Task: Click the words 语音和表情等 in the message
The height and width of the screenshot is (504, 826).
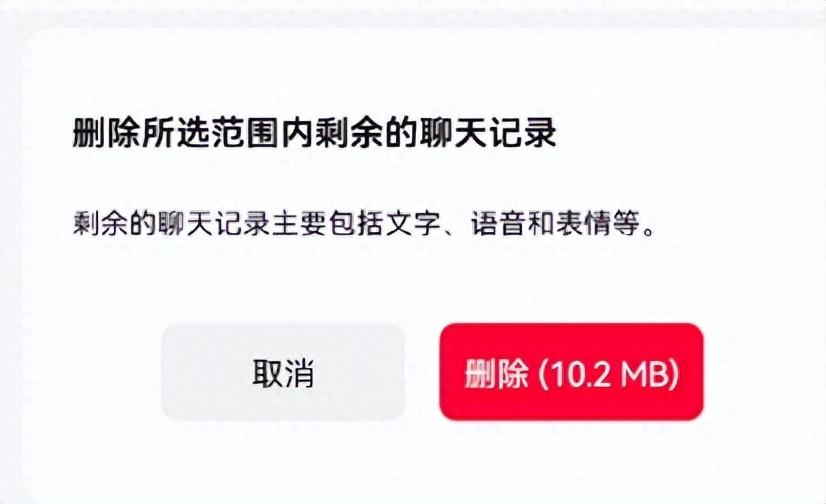Action: click(x=554, y=223)
